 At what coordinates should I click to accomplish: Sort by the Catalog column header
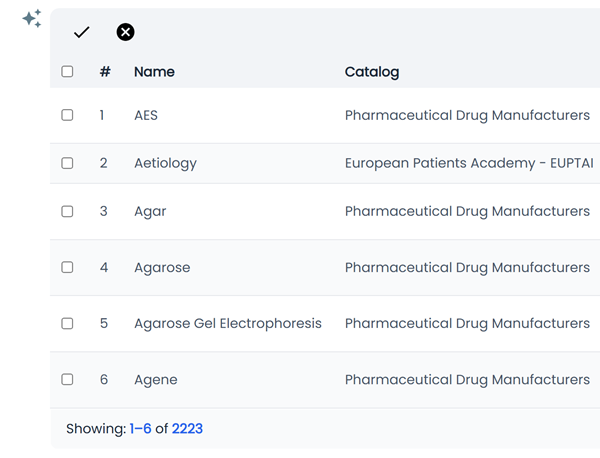pos(371,72)
